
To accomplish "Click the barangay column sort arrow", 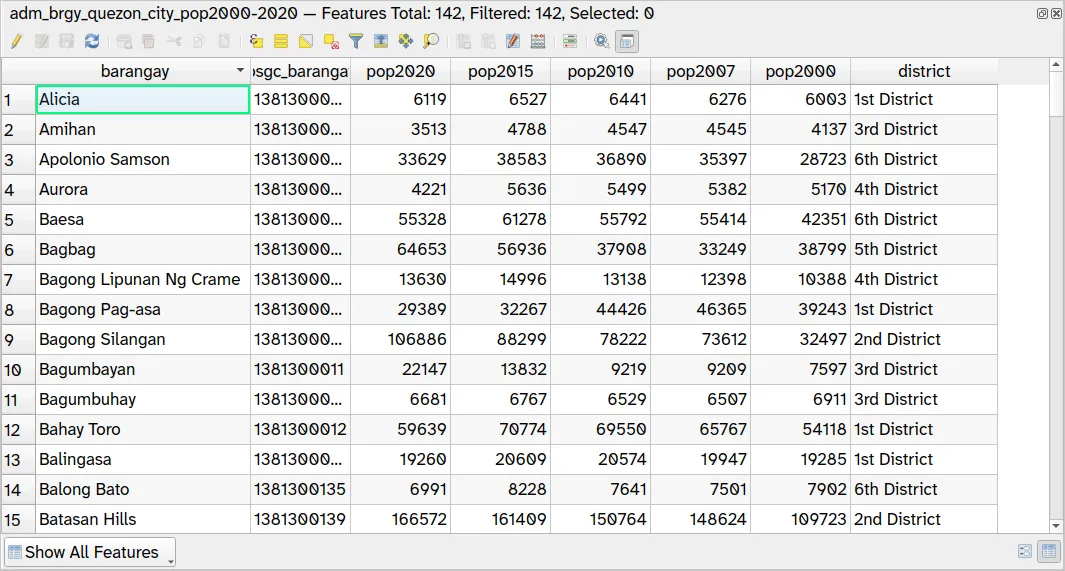I will pos(240,71).
